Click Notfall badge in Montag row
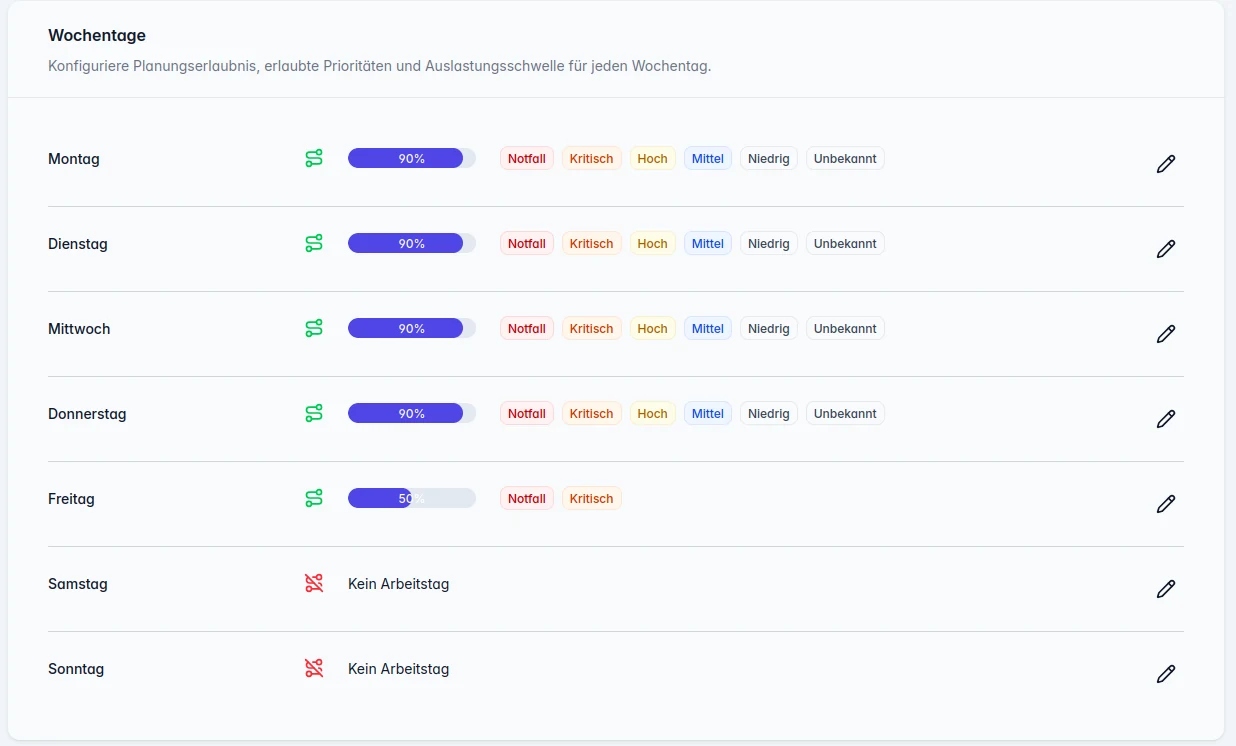The image size is (1236, 746). point(527,158)
